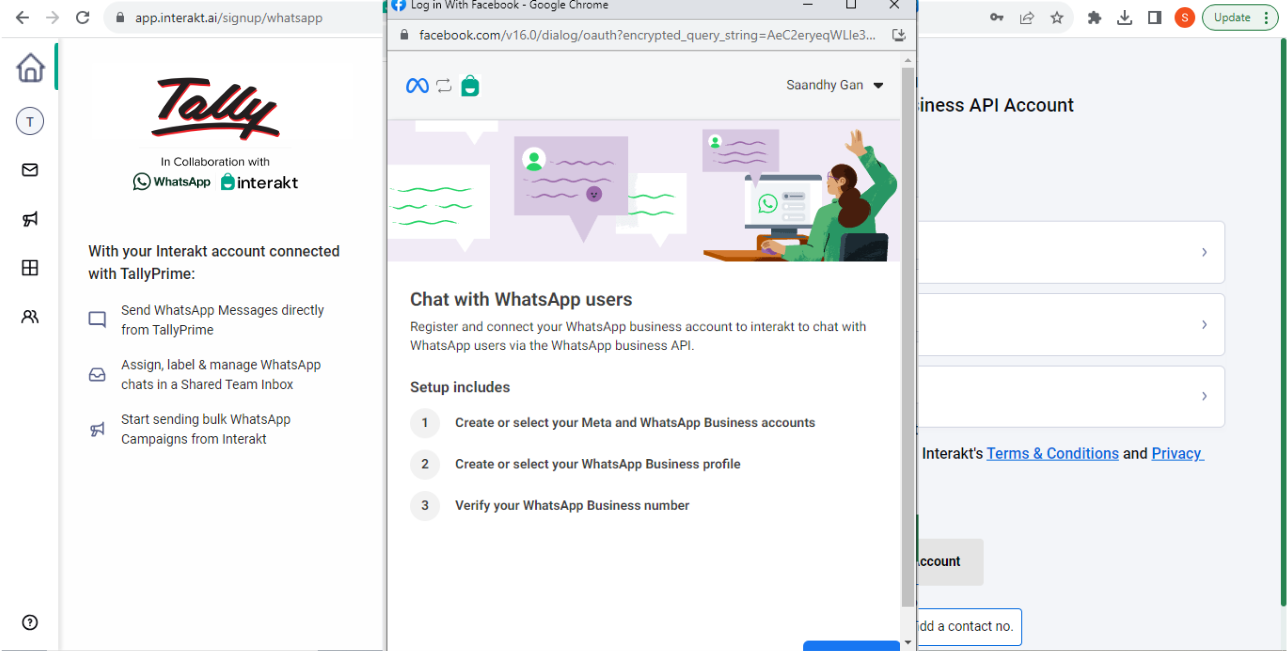The width and height of the screenshot is (1287, 651).
Task: Open Interakt's Terms & Conditions link
Action: coord(1053,453)
